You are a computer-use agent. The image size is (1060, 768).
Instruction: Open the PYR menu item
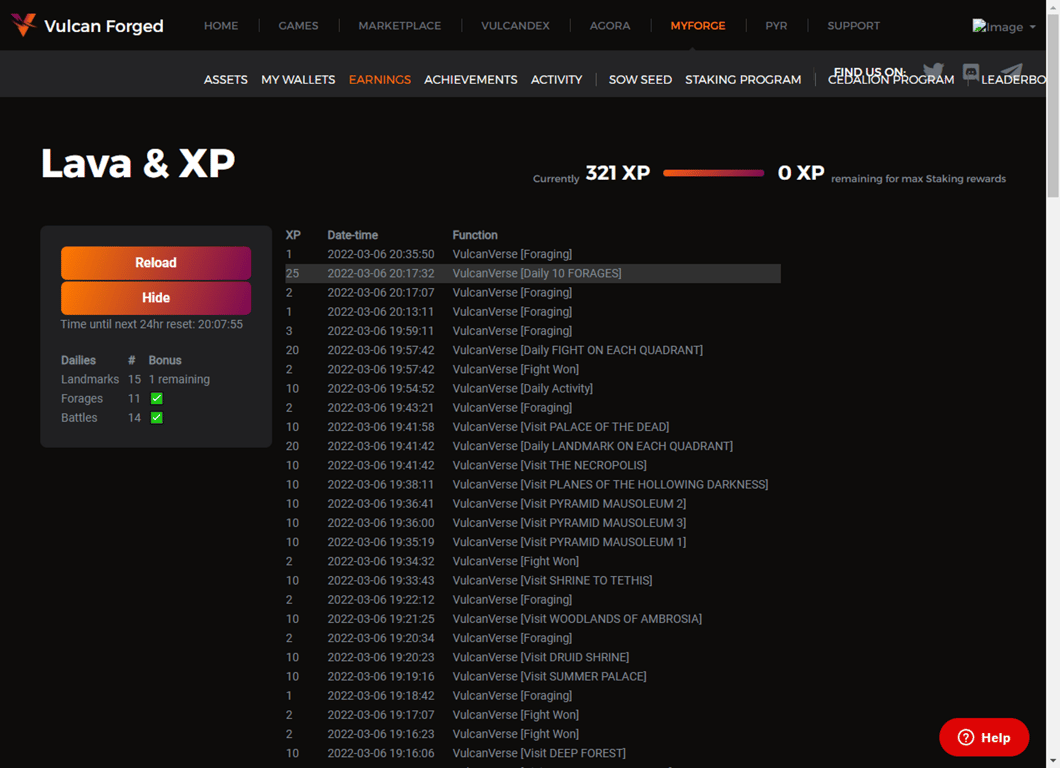[x=776, y=26]
